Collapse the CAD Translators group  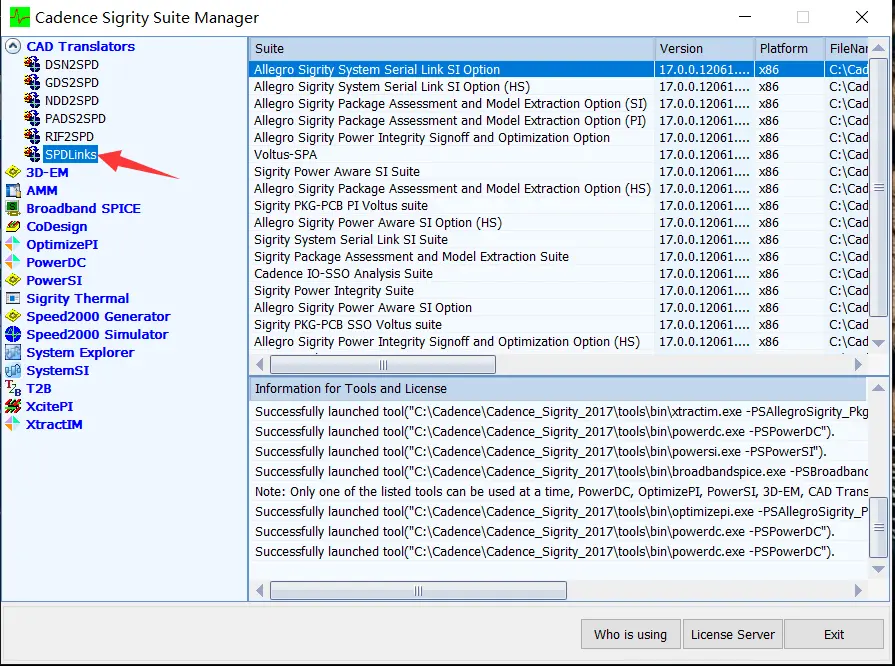click(13, 46)
